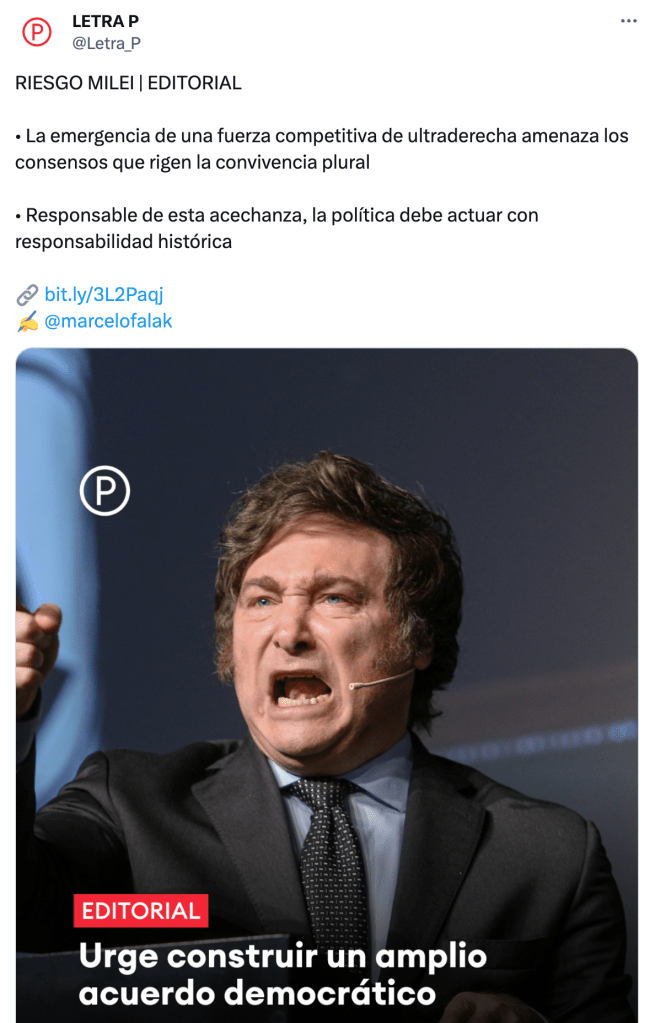
Task: Open the three-dot more options menu
Action: pyautogui.click(x=628, y=21)
